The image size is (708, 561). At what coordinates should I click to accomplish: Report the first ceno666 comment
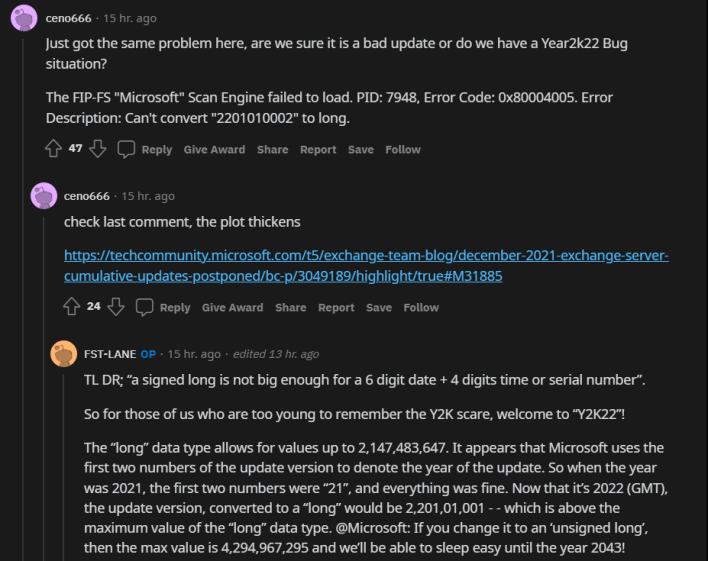318,150
